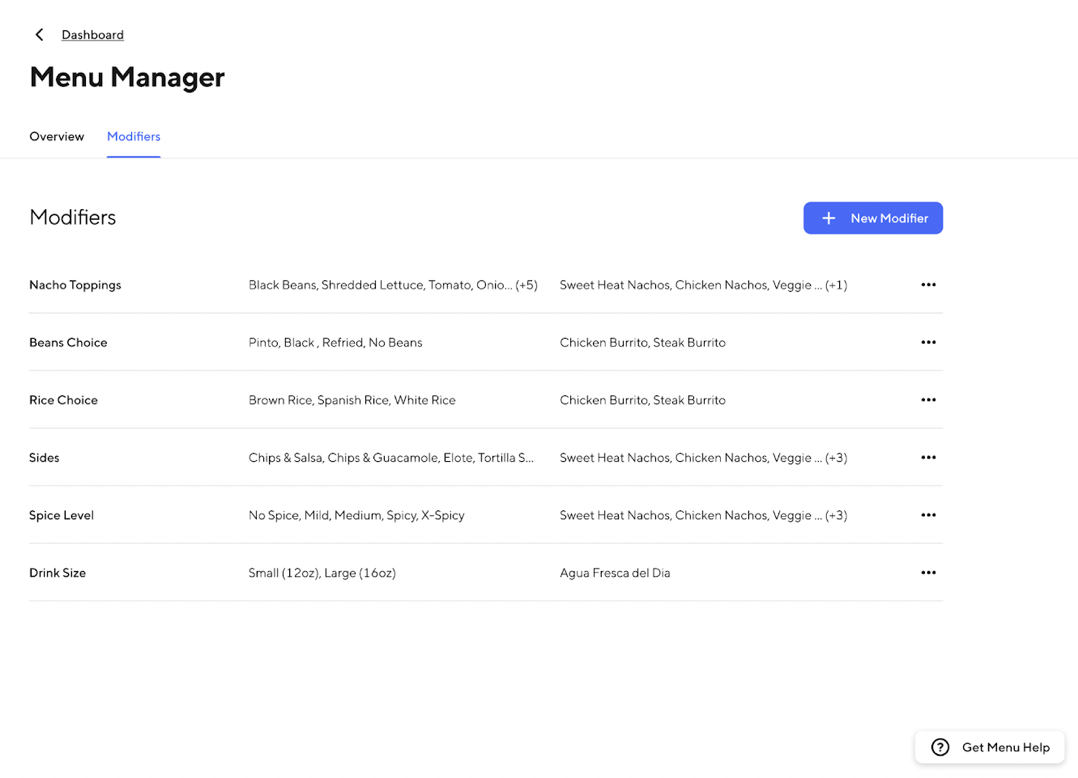This screenshot has width=1078, height=778.
Task: Select the Modifiers tab
Action: click(x=133, y=136)
